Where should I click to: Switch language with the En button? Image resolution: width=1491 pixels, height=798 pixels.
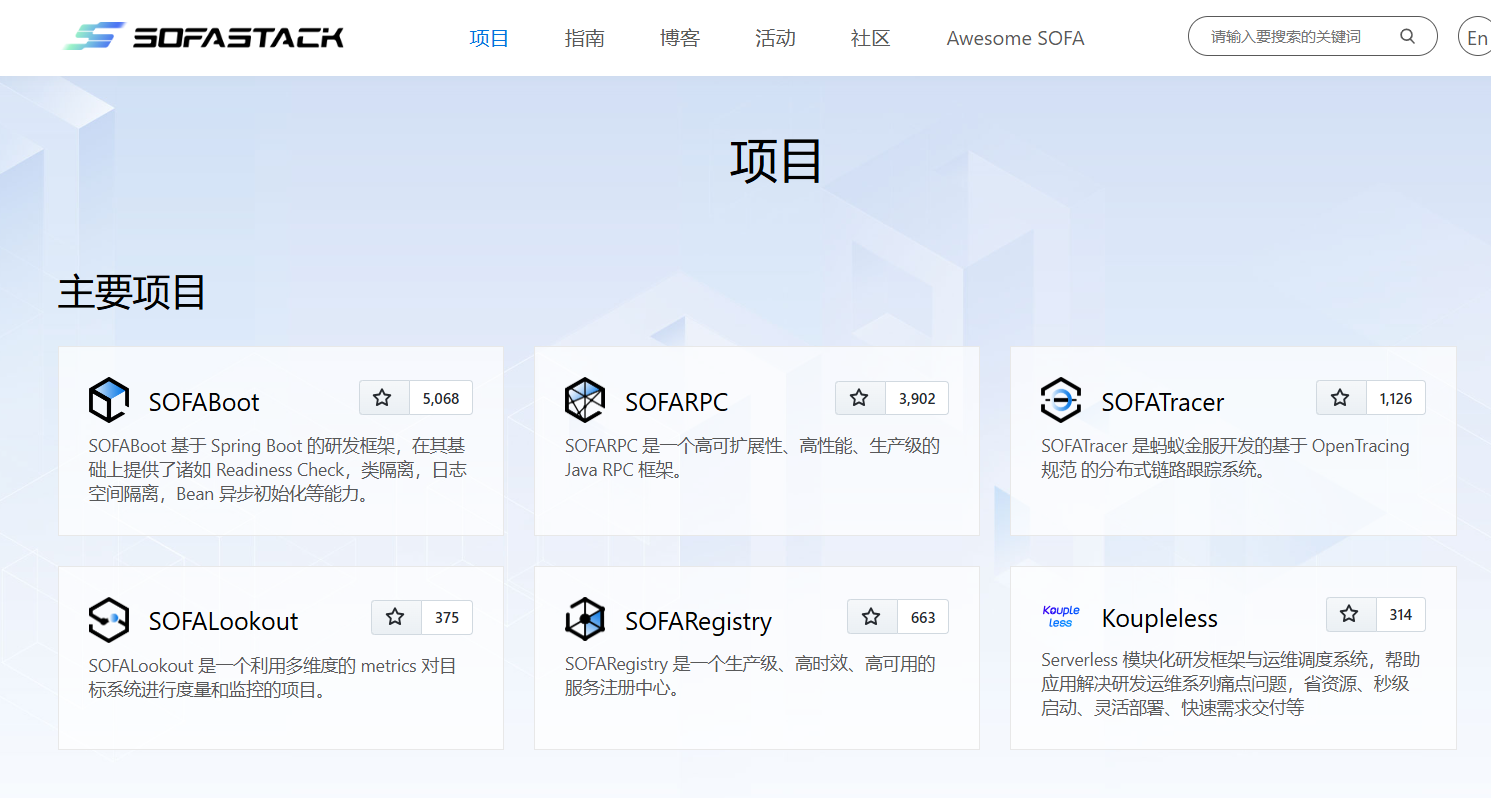coord(1475,37)
